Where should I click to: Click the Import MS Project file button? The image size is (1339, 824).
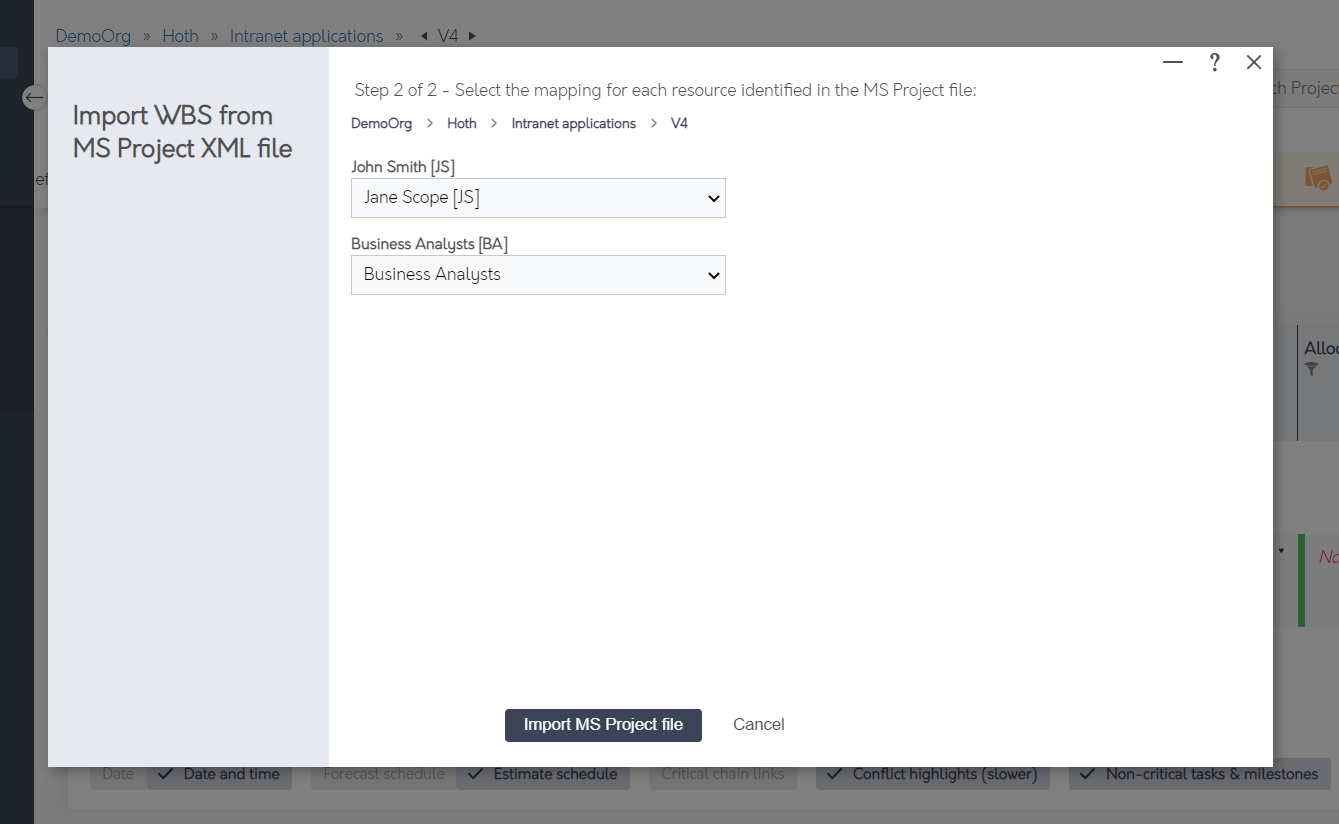pyautogui.click(x=603, y=724)
